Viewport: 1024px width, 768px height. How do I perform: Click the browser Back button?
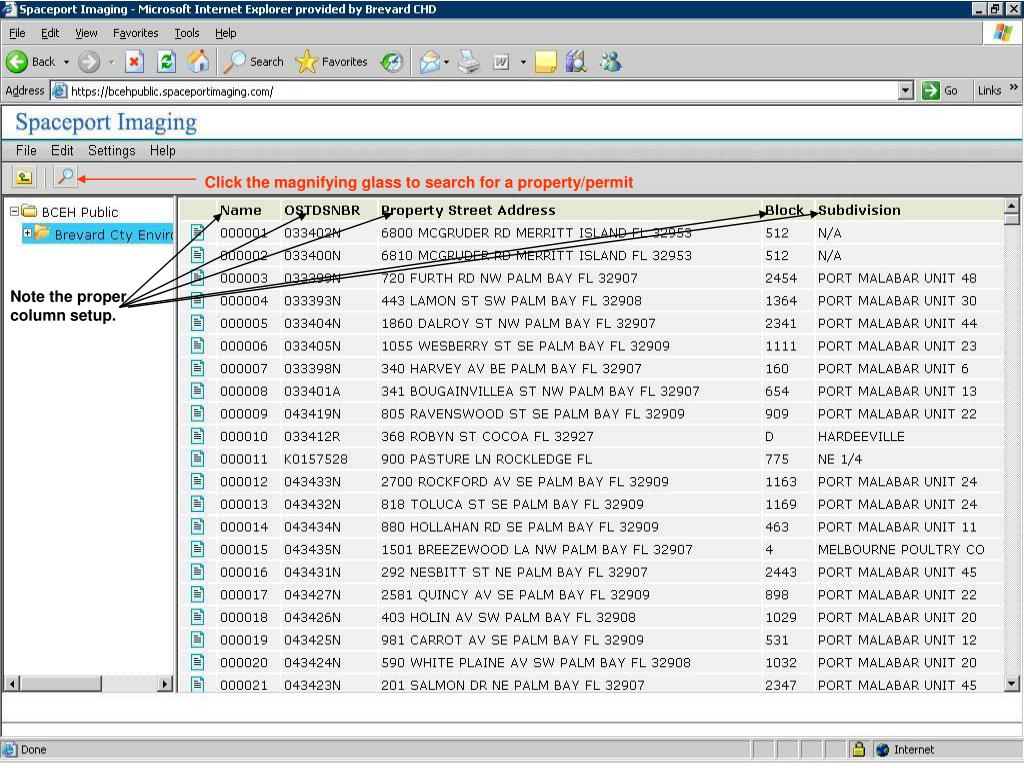(31, 62)
